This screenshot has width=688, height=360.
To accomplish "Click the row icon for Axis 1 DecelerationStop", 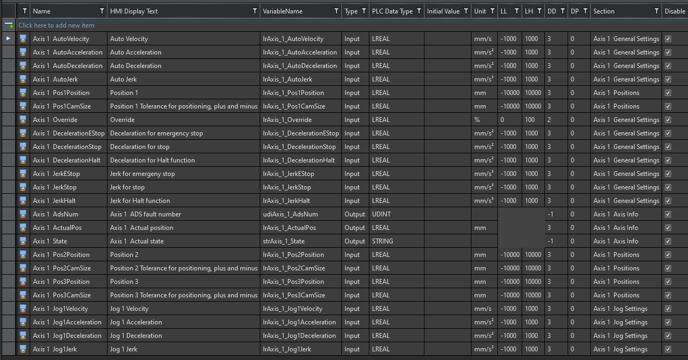I will tap(23, 147).
